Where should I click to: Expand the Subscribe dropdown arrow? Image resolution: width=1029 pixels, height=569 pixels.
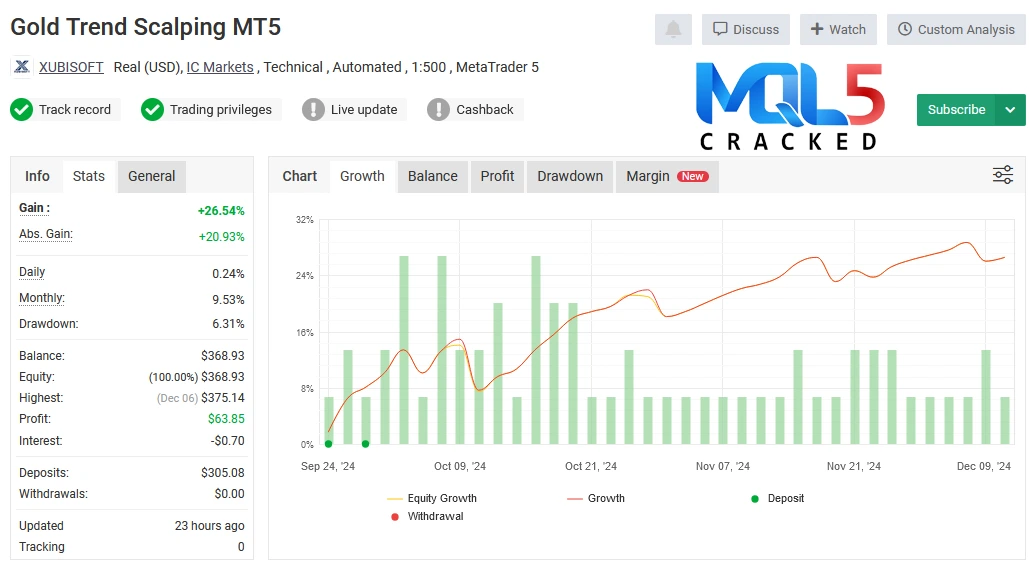tap(1011, 110)
